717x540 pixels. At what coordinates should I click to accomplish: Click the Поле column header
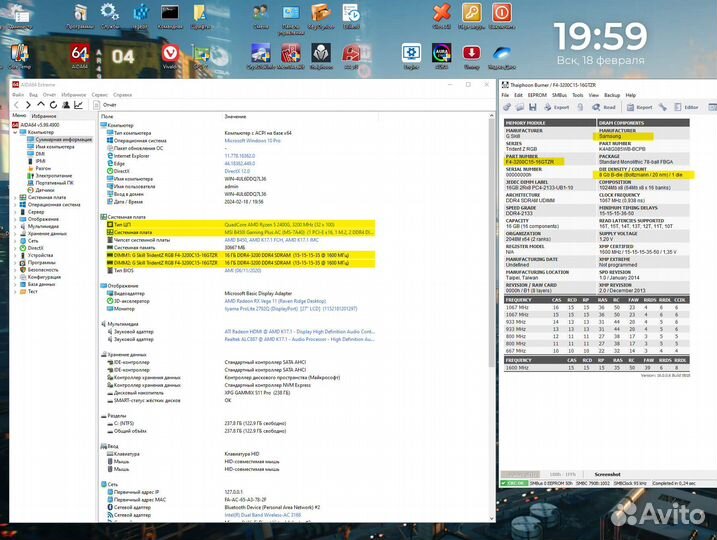(107, 117)
